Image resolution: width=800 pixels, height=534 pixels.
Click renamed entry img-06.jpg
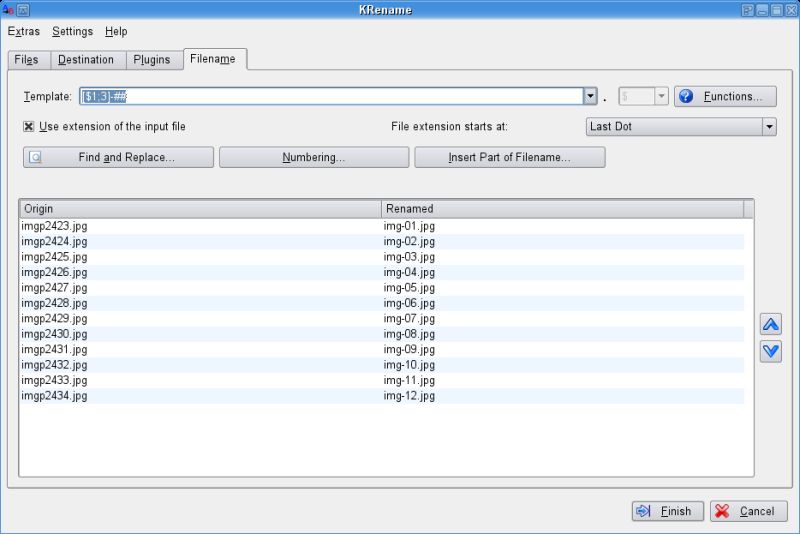(409, 303)
